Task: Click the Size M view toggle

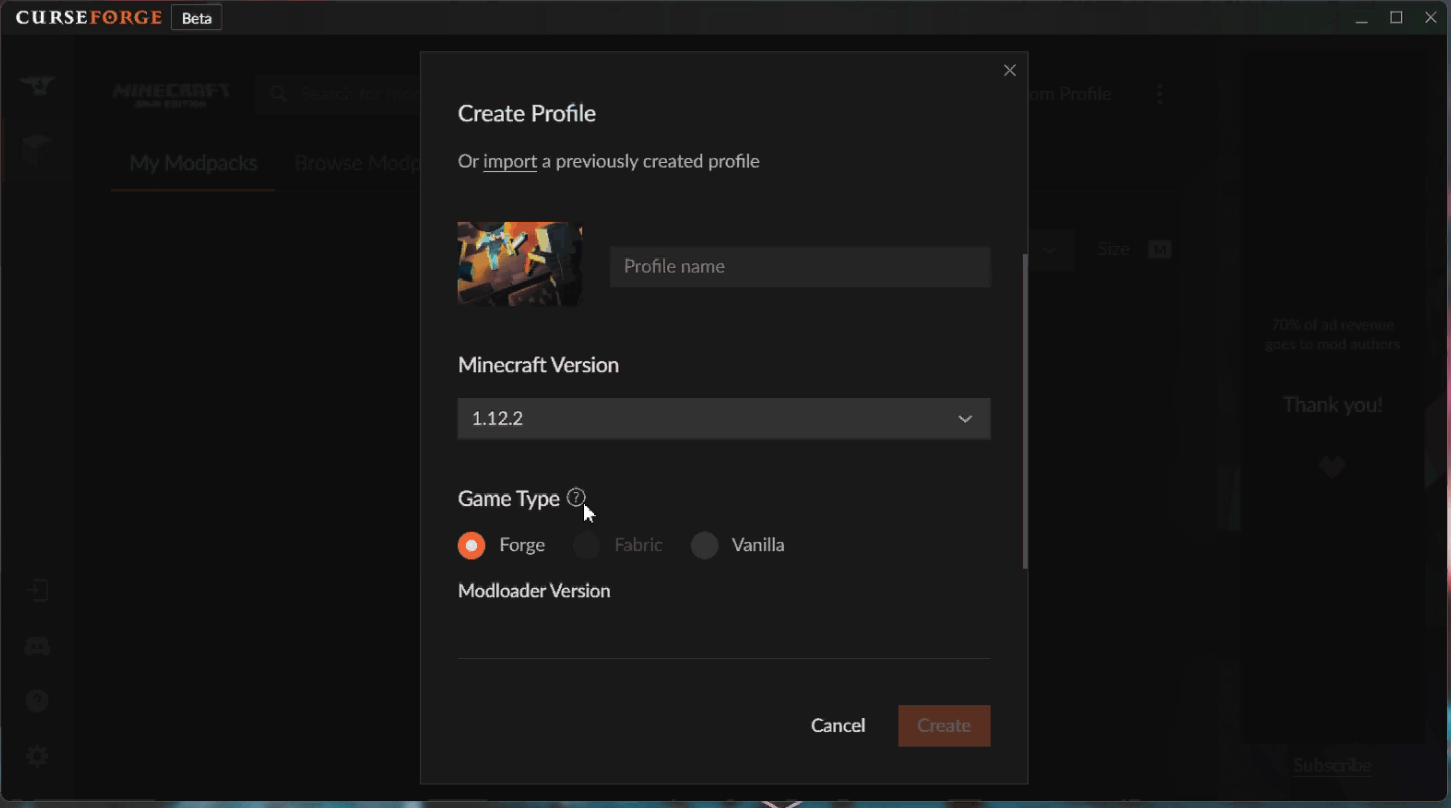Action: click(x=1159, y=250)
